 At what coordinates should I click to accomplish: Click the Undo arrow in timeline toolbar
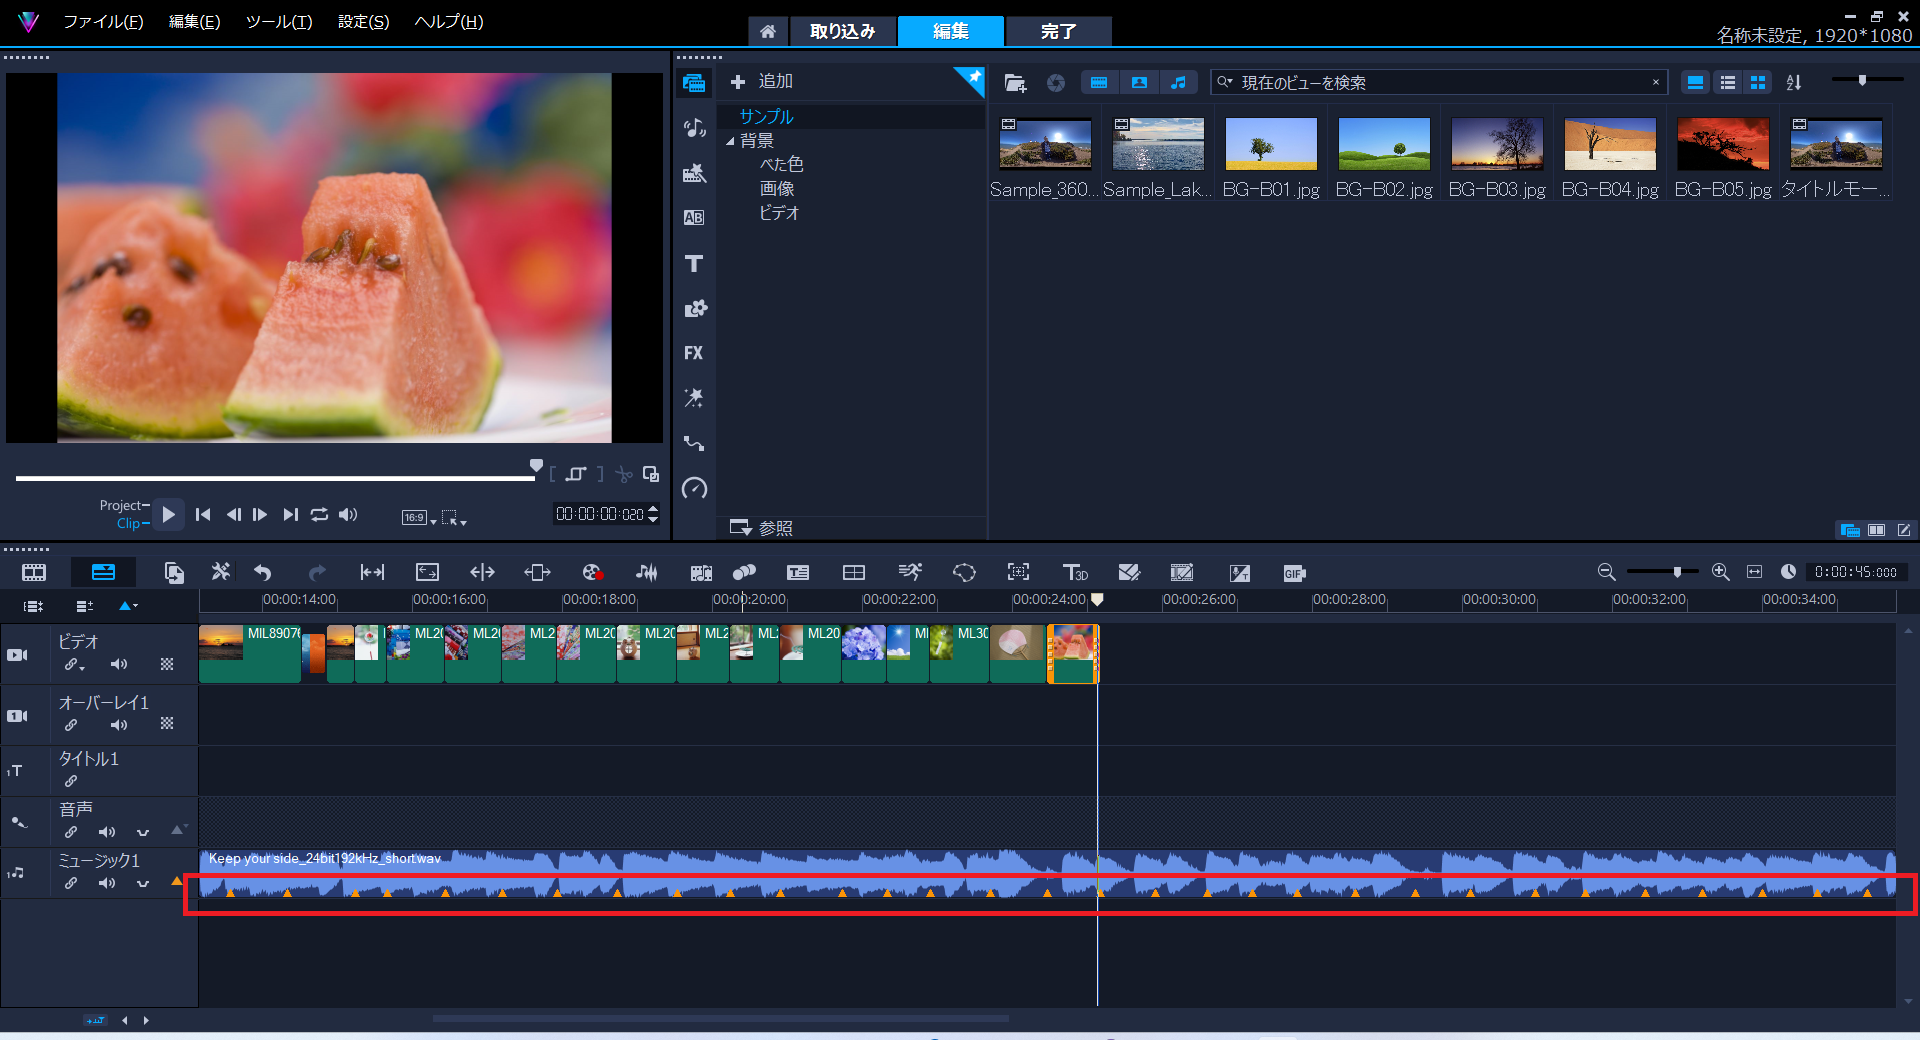(263, 572)
